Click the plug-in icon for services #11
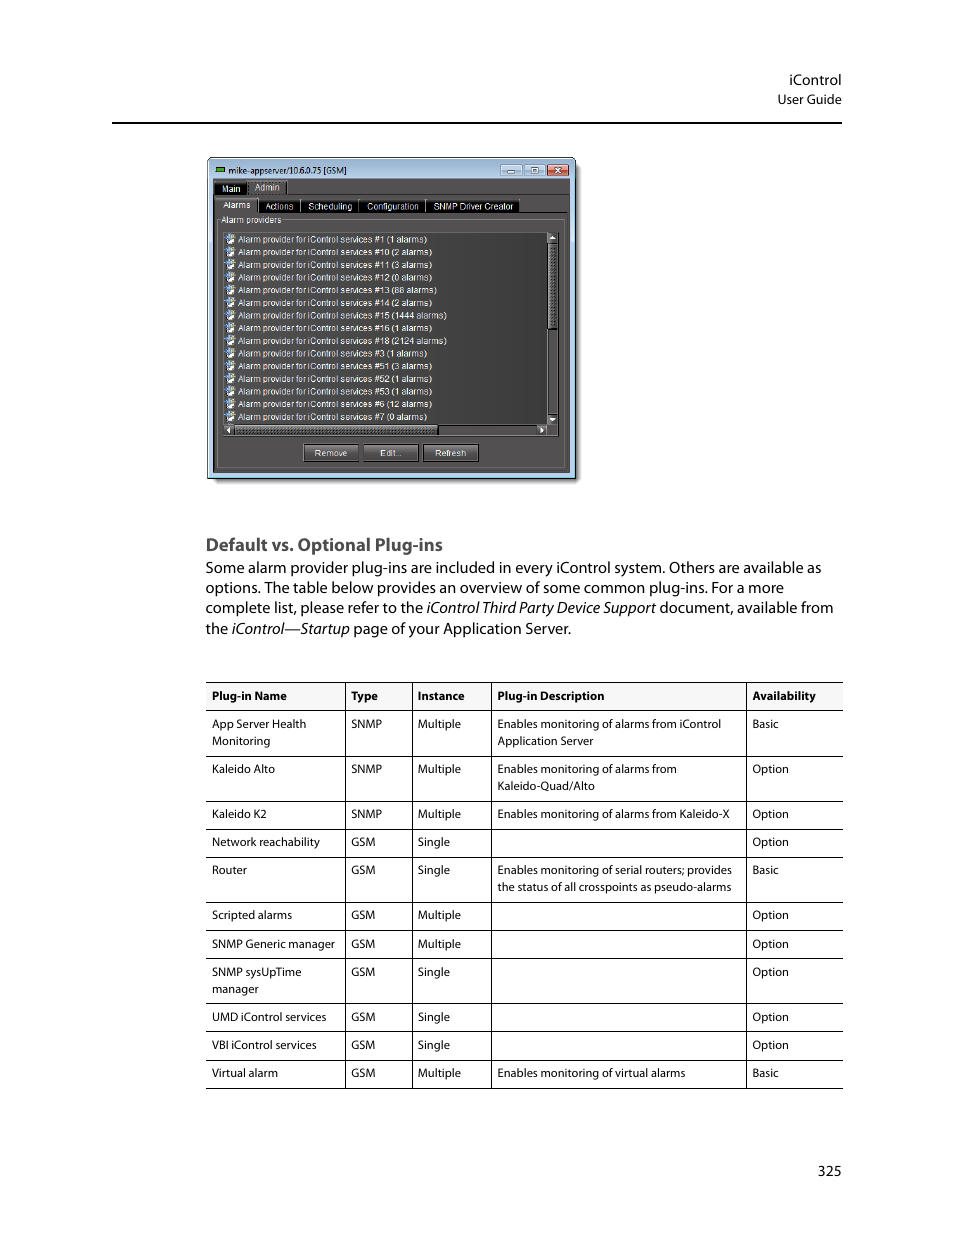This screenshot has width=954, height=1235. (x=230, y=265)
